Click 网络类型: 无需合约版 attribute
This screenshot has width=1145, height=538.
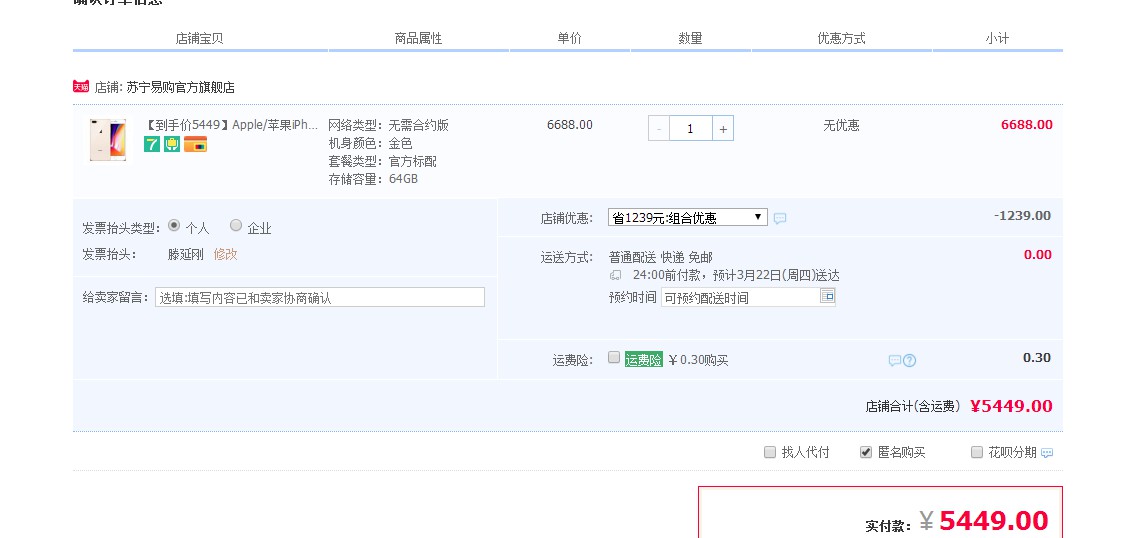coord(388,126)
